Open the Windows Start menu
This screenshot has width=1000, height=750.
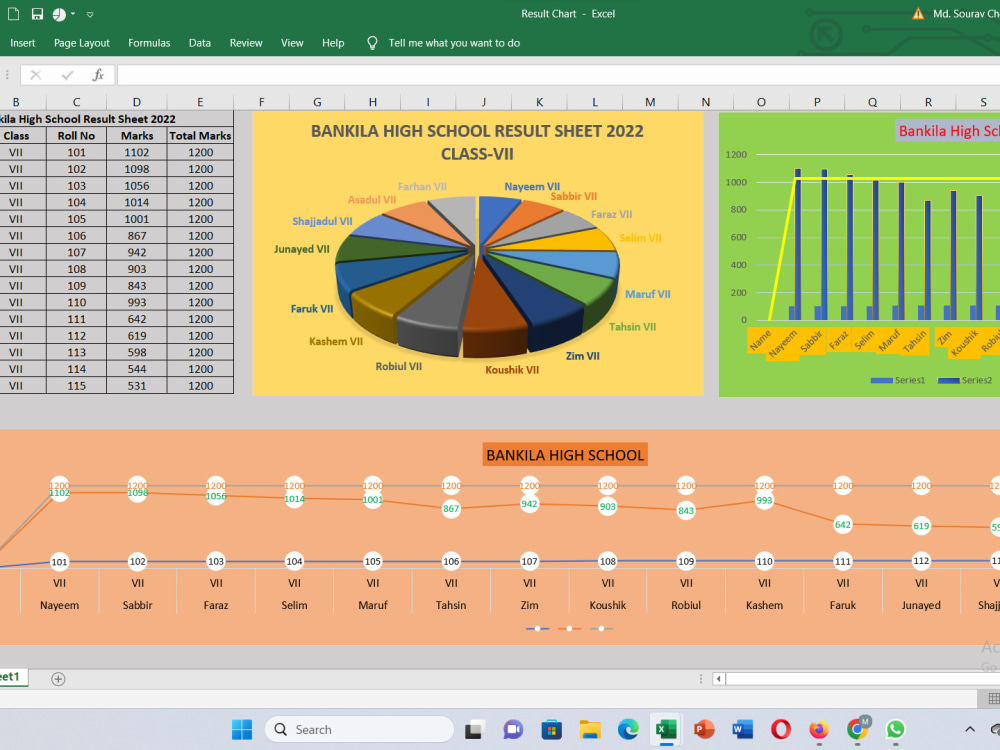click(x=242, y=729)
